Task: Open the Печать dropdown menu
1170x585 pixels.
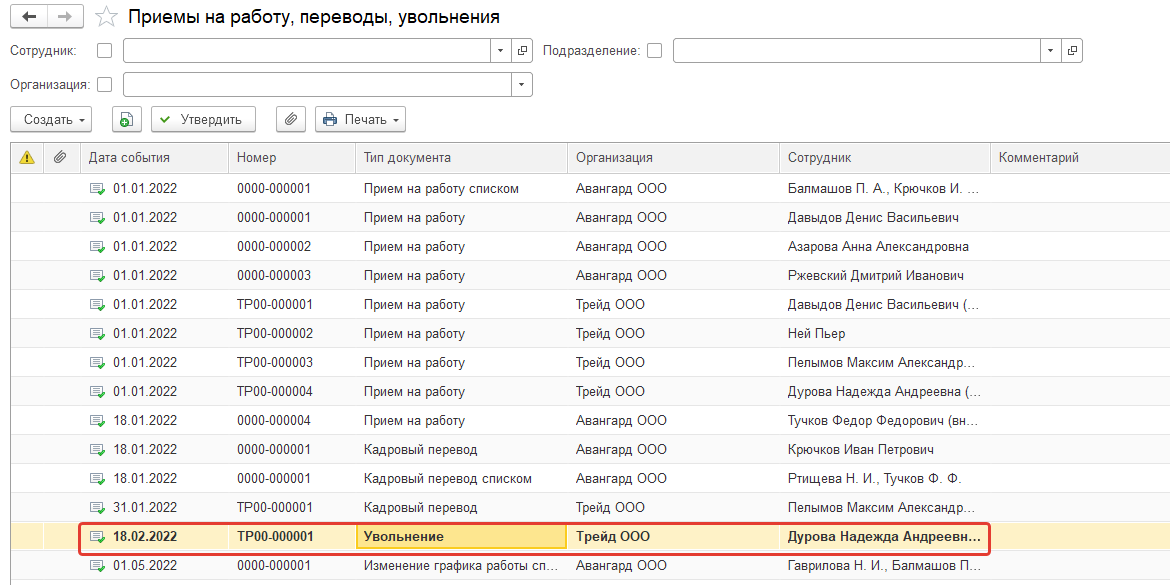Action: pyautogui.click(x=361, y=120)
